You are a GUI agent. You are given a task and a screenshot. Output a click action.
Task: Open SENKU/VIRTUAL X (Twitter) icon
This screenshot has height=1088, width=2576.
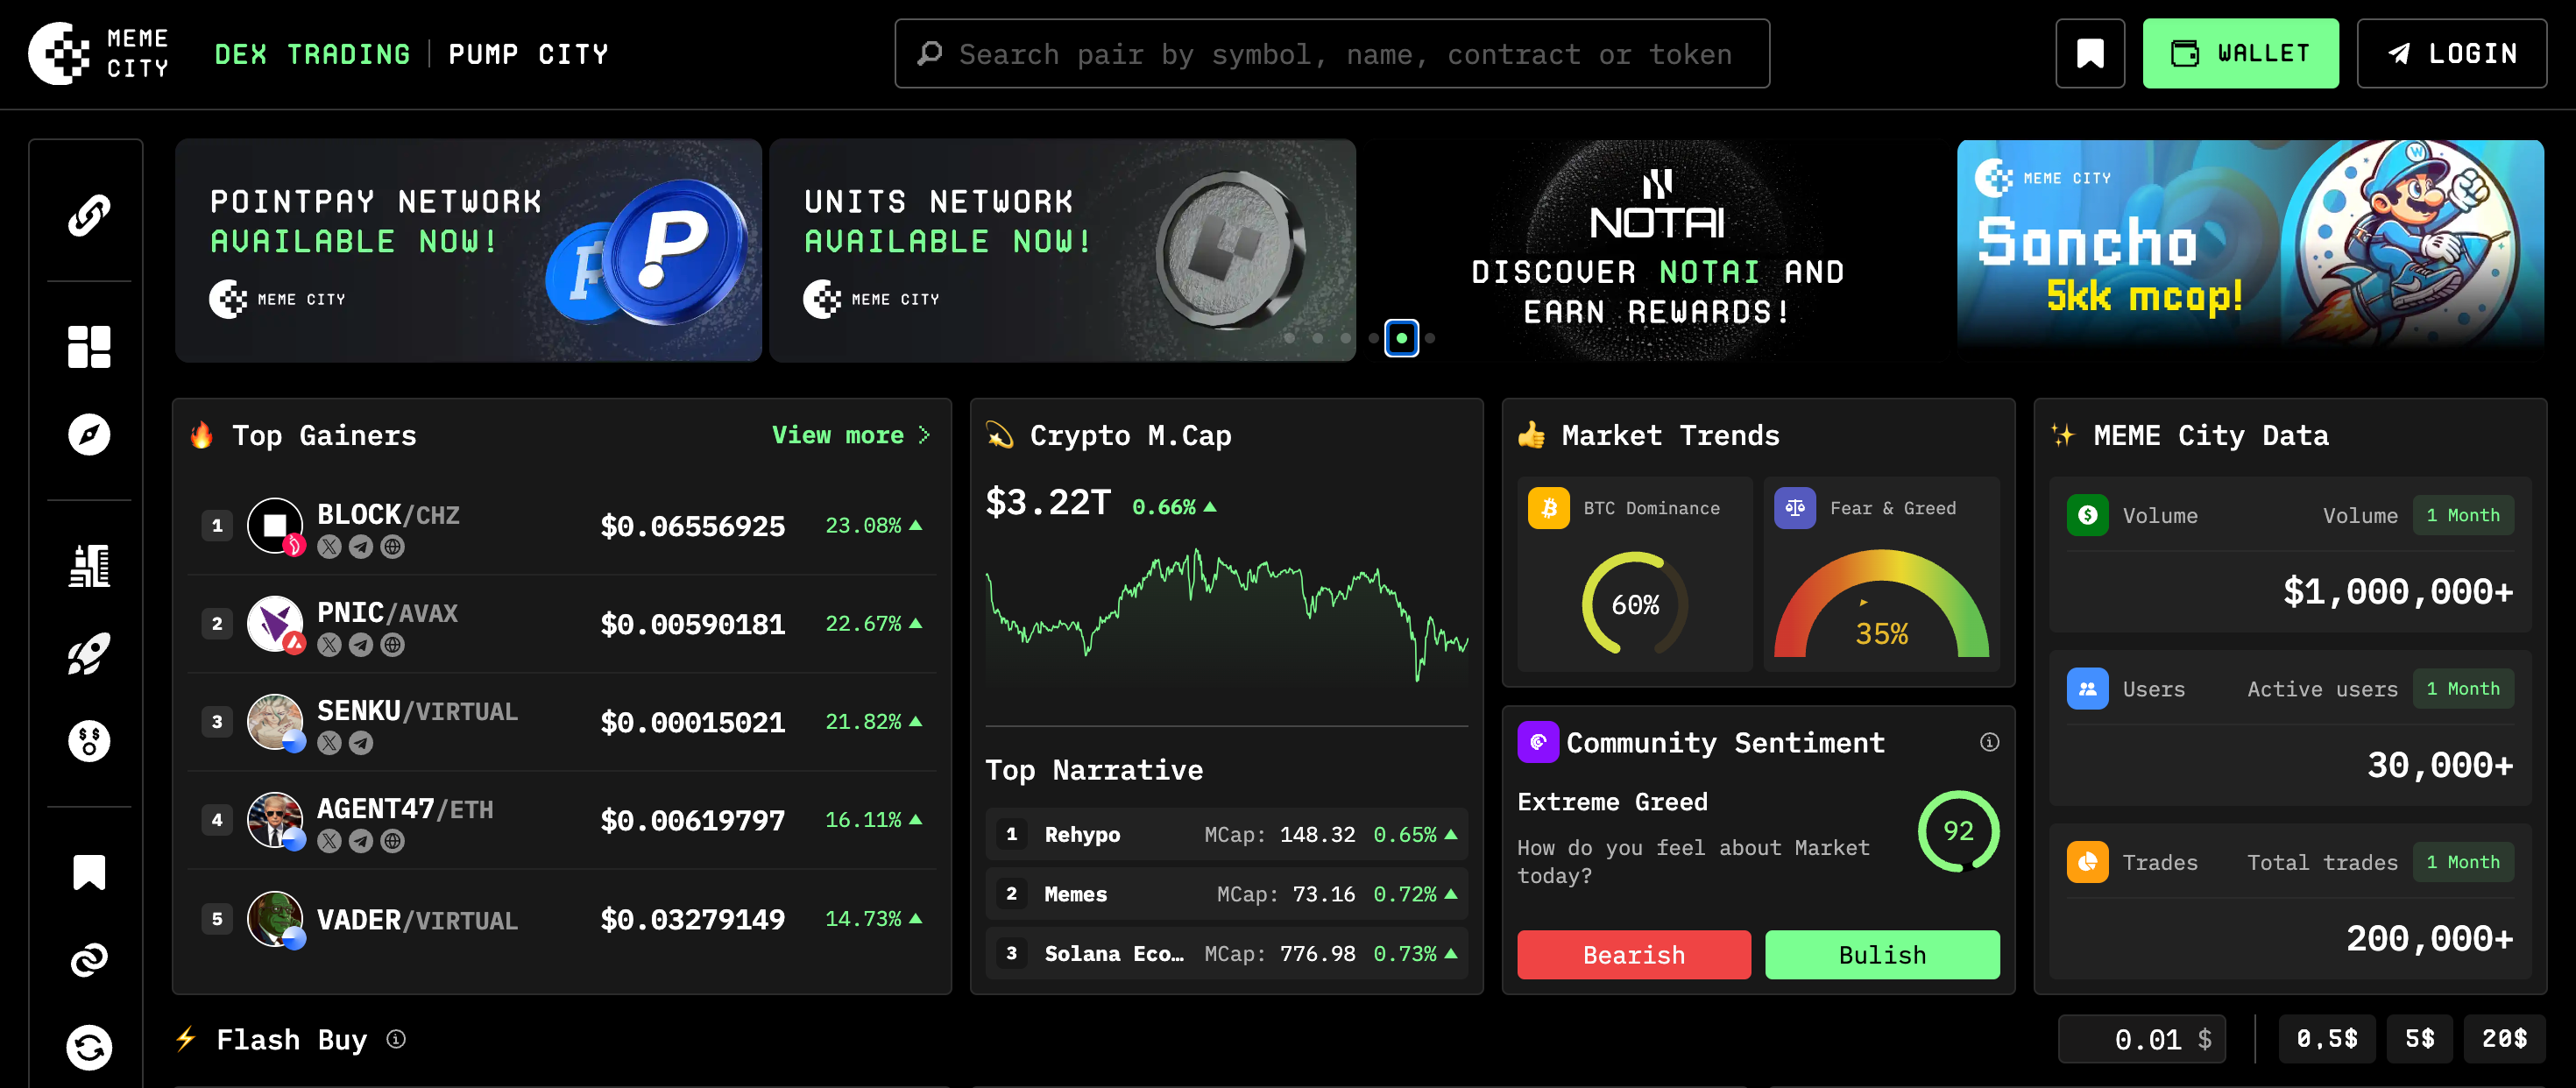pyautogui.click(x=329, y=743)
